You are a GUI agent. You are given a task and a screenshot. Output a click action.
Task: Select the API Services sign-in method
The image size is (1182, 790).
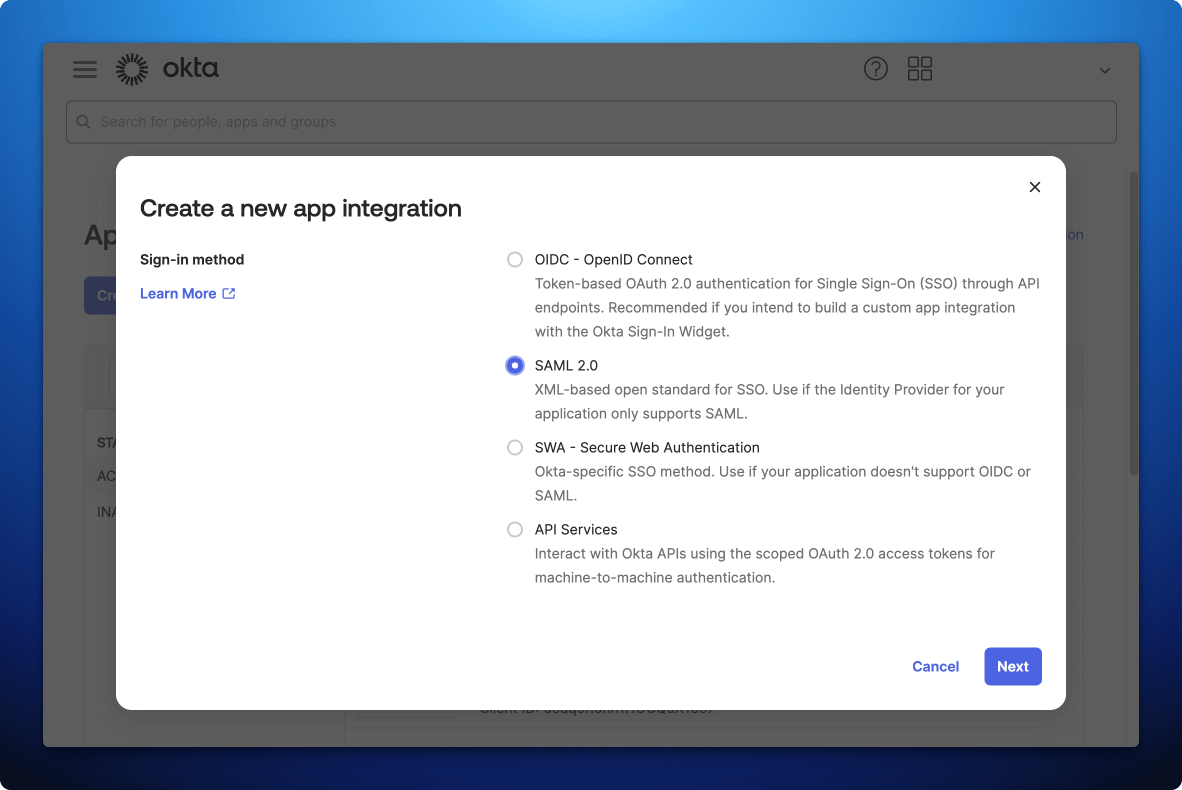coord(514,529)
